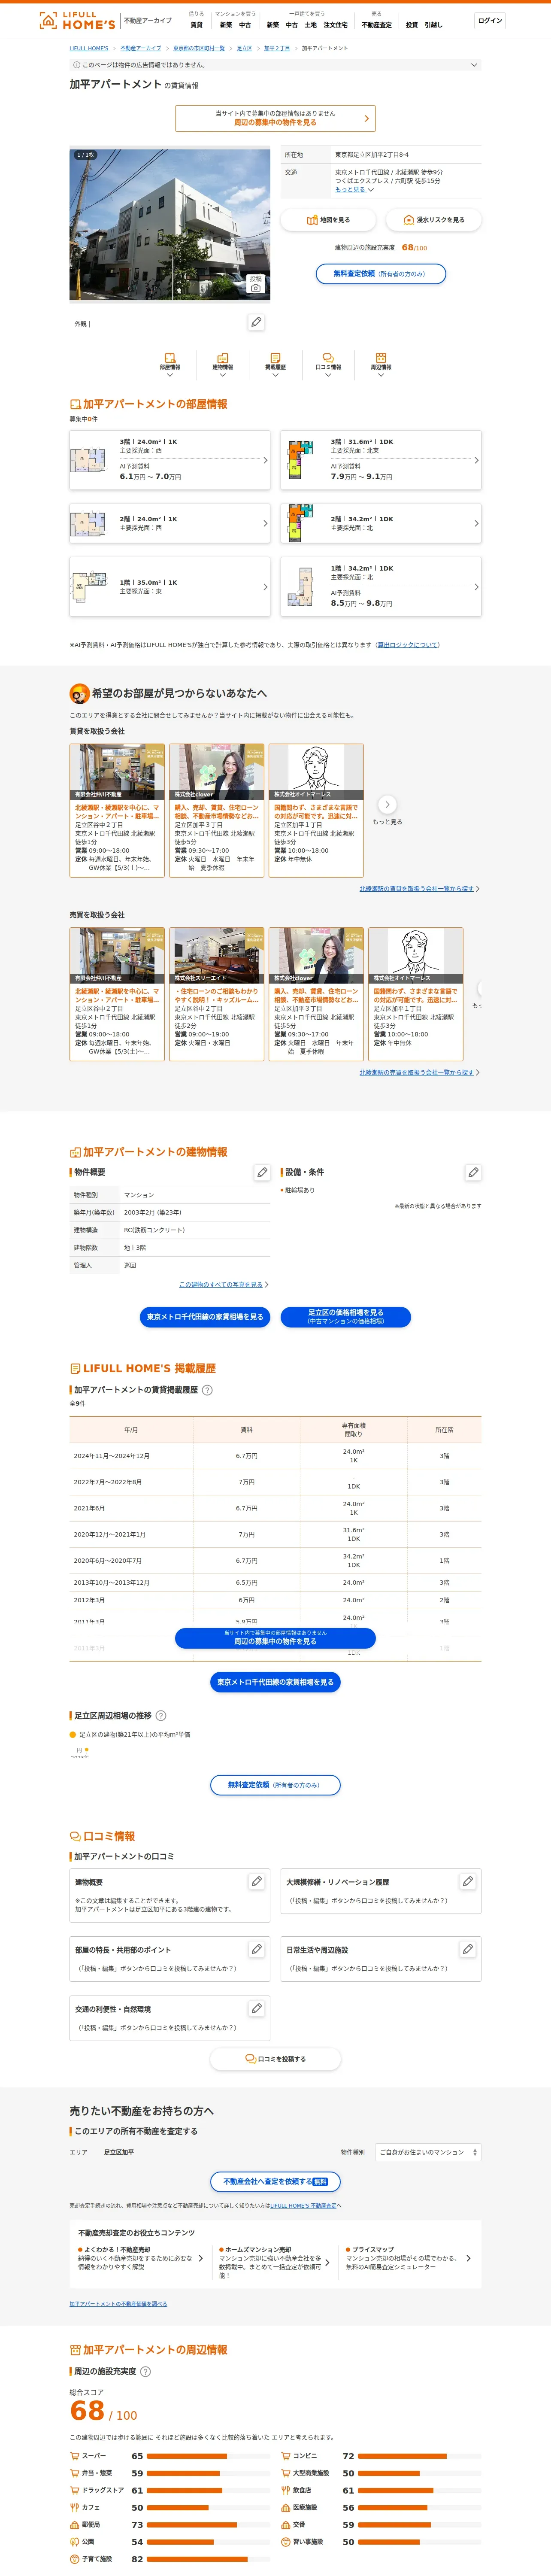The image size is (551, 2576).
Task: Open 1階 35.0m² 1K room card
Action: click(x=170, y=586)
